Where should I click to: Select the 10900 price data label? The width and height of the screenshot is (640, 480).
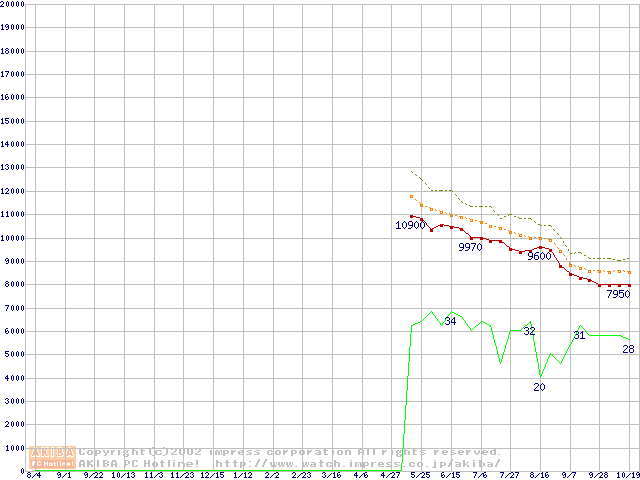pyautogui.click(x=411, y=225)
